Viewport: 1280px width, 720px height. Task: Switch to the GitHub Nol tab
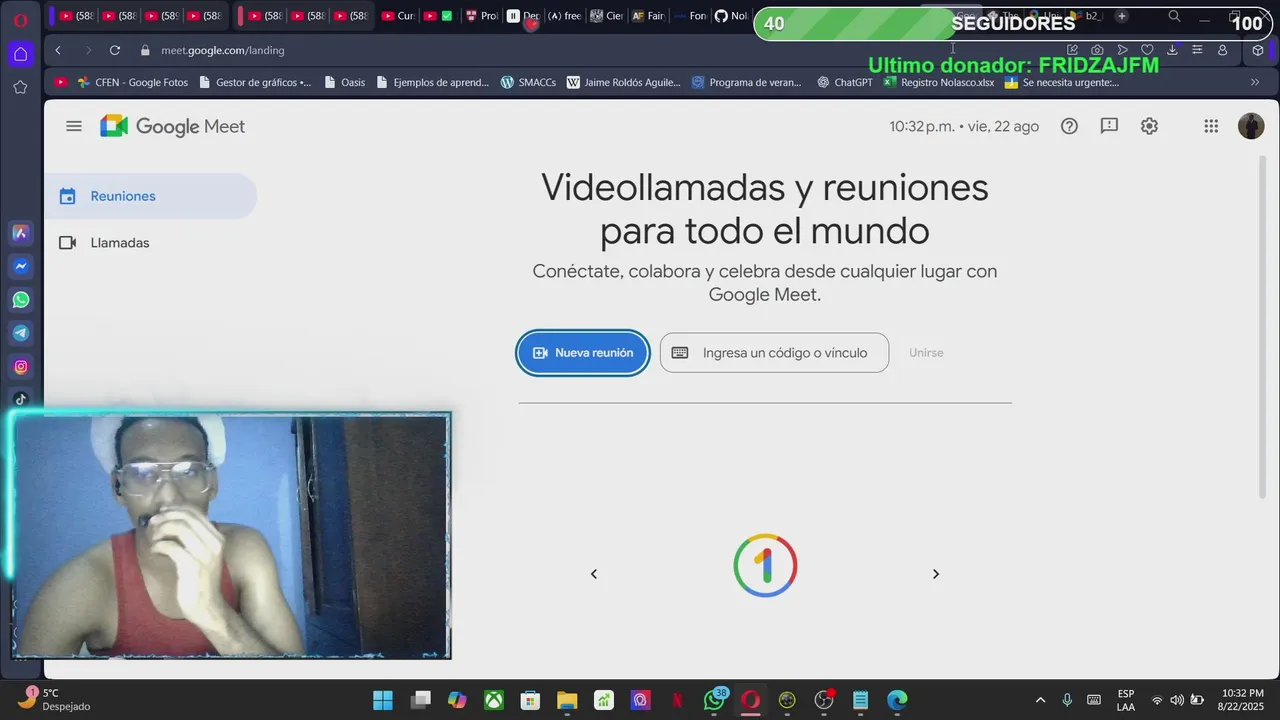click(x=731, y=16)
